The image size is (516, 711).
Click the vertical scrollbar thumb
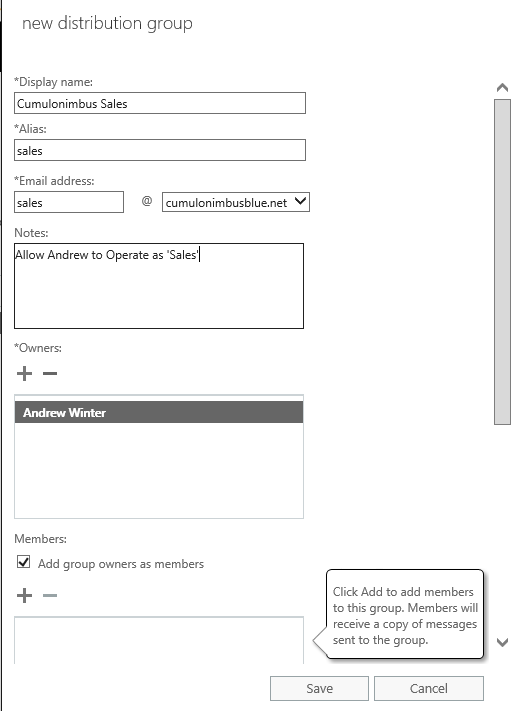[x=502, y=262]
